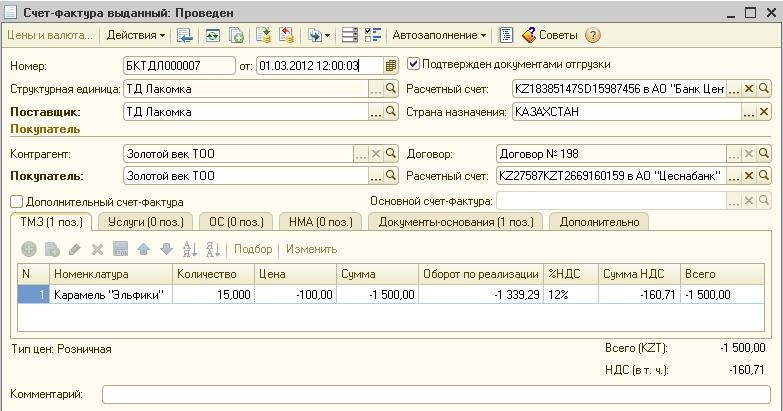Click sort ascending icon in table toolbar
The image size is (783, 411).
click(x=190, y=249)
